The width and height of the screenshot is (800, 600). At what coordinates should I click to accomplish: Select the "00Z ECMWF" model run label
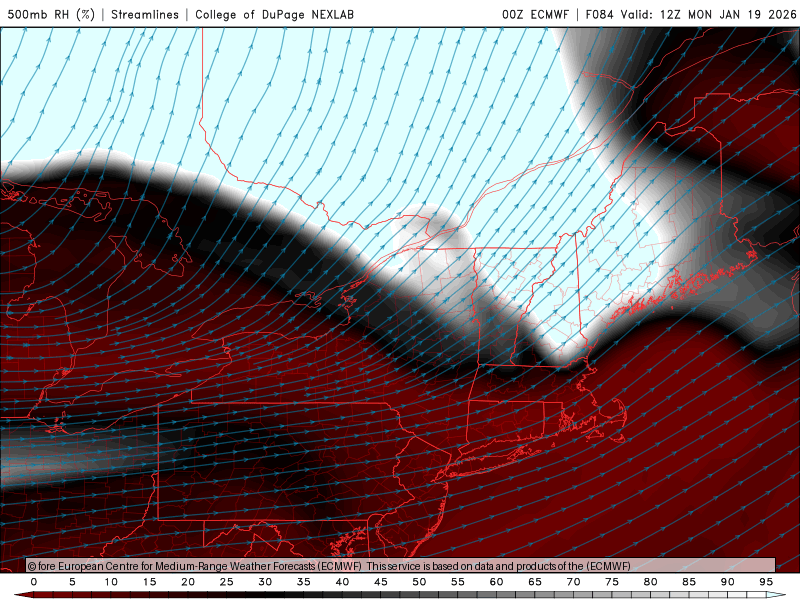(x=535, y=14)
